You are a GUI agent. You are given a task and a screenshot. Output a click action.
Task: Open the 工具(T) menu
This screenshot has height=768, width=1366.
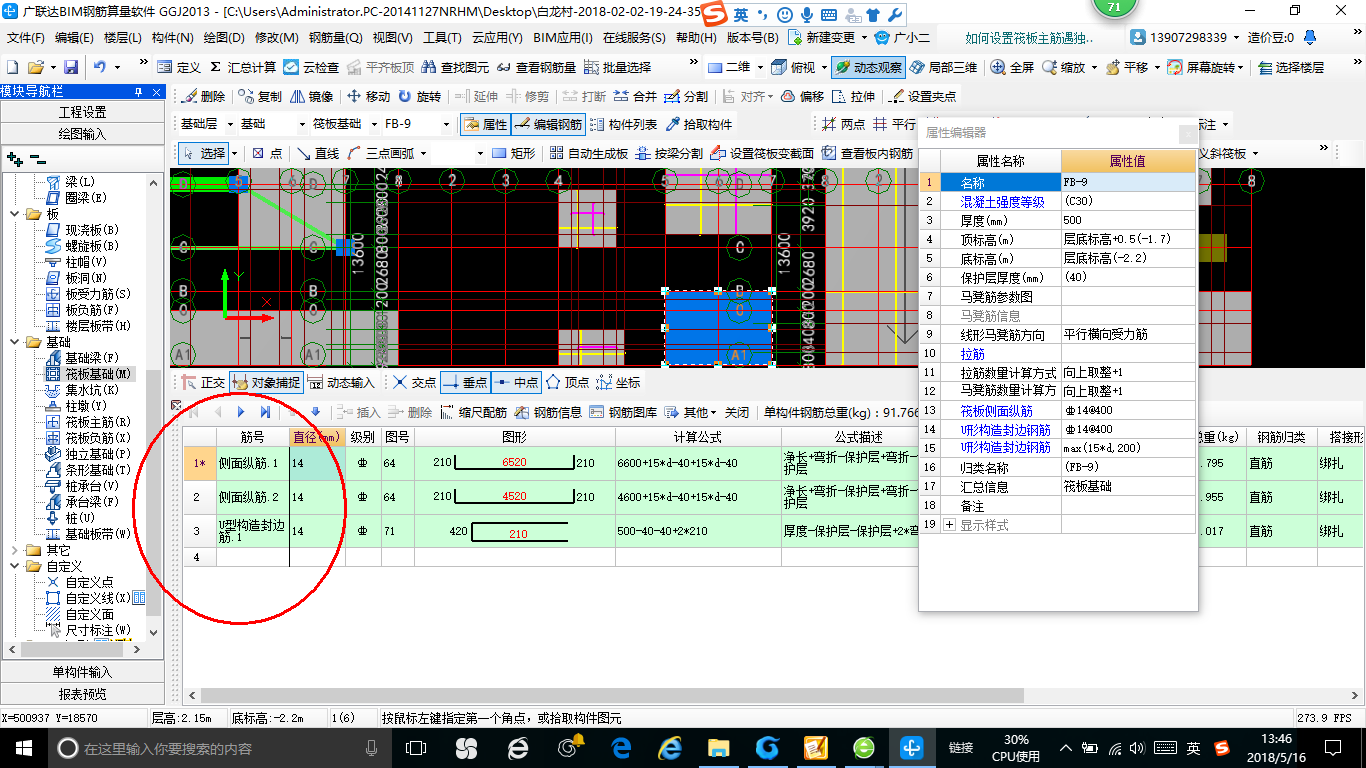click(x=442, y=37)
